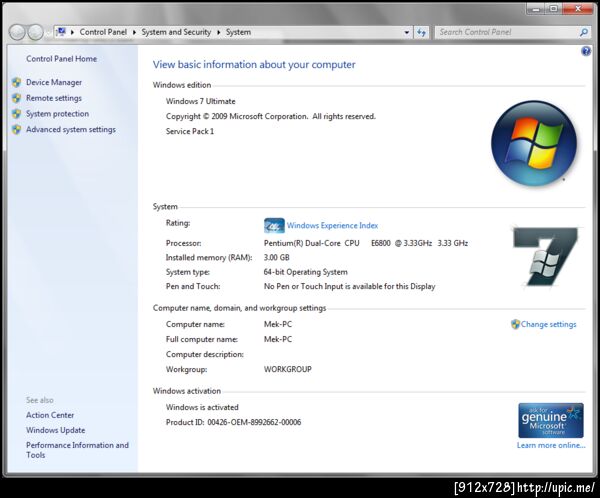Open Remote settings link
This screenshot has height=498, width=600.
pyautogui.click(x=54, y=98)
